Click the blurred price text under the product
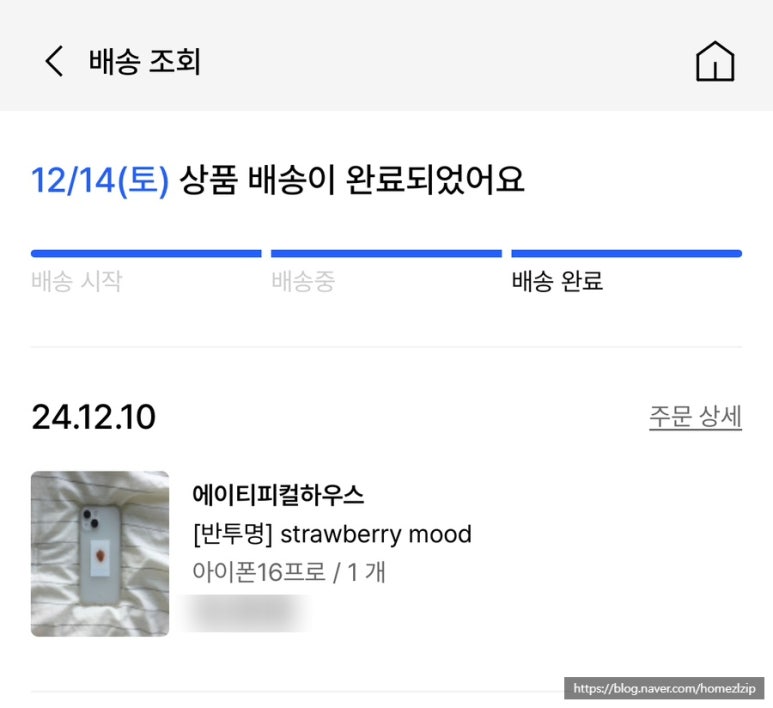773x708 pixels. 245,613
